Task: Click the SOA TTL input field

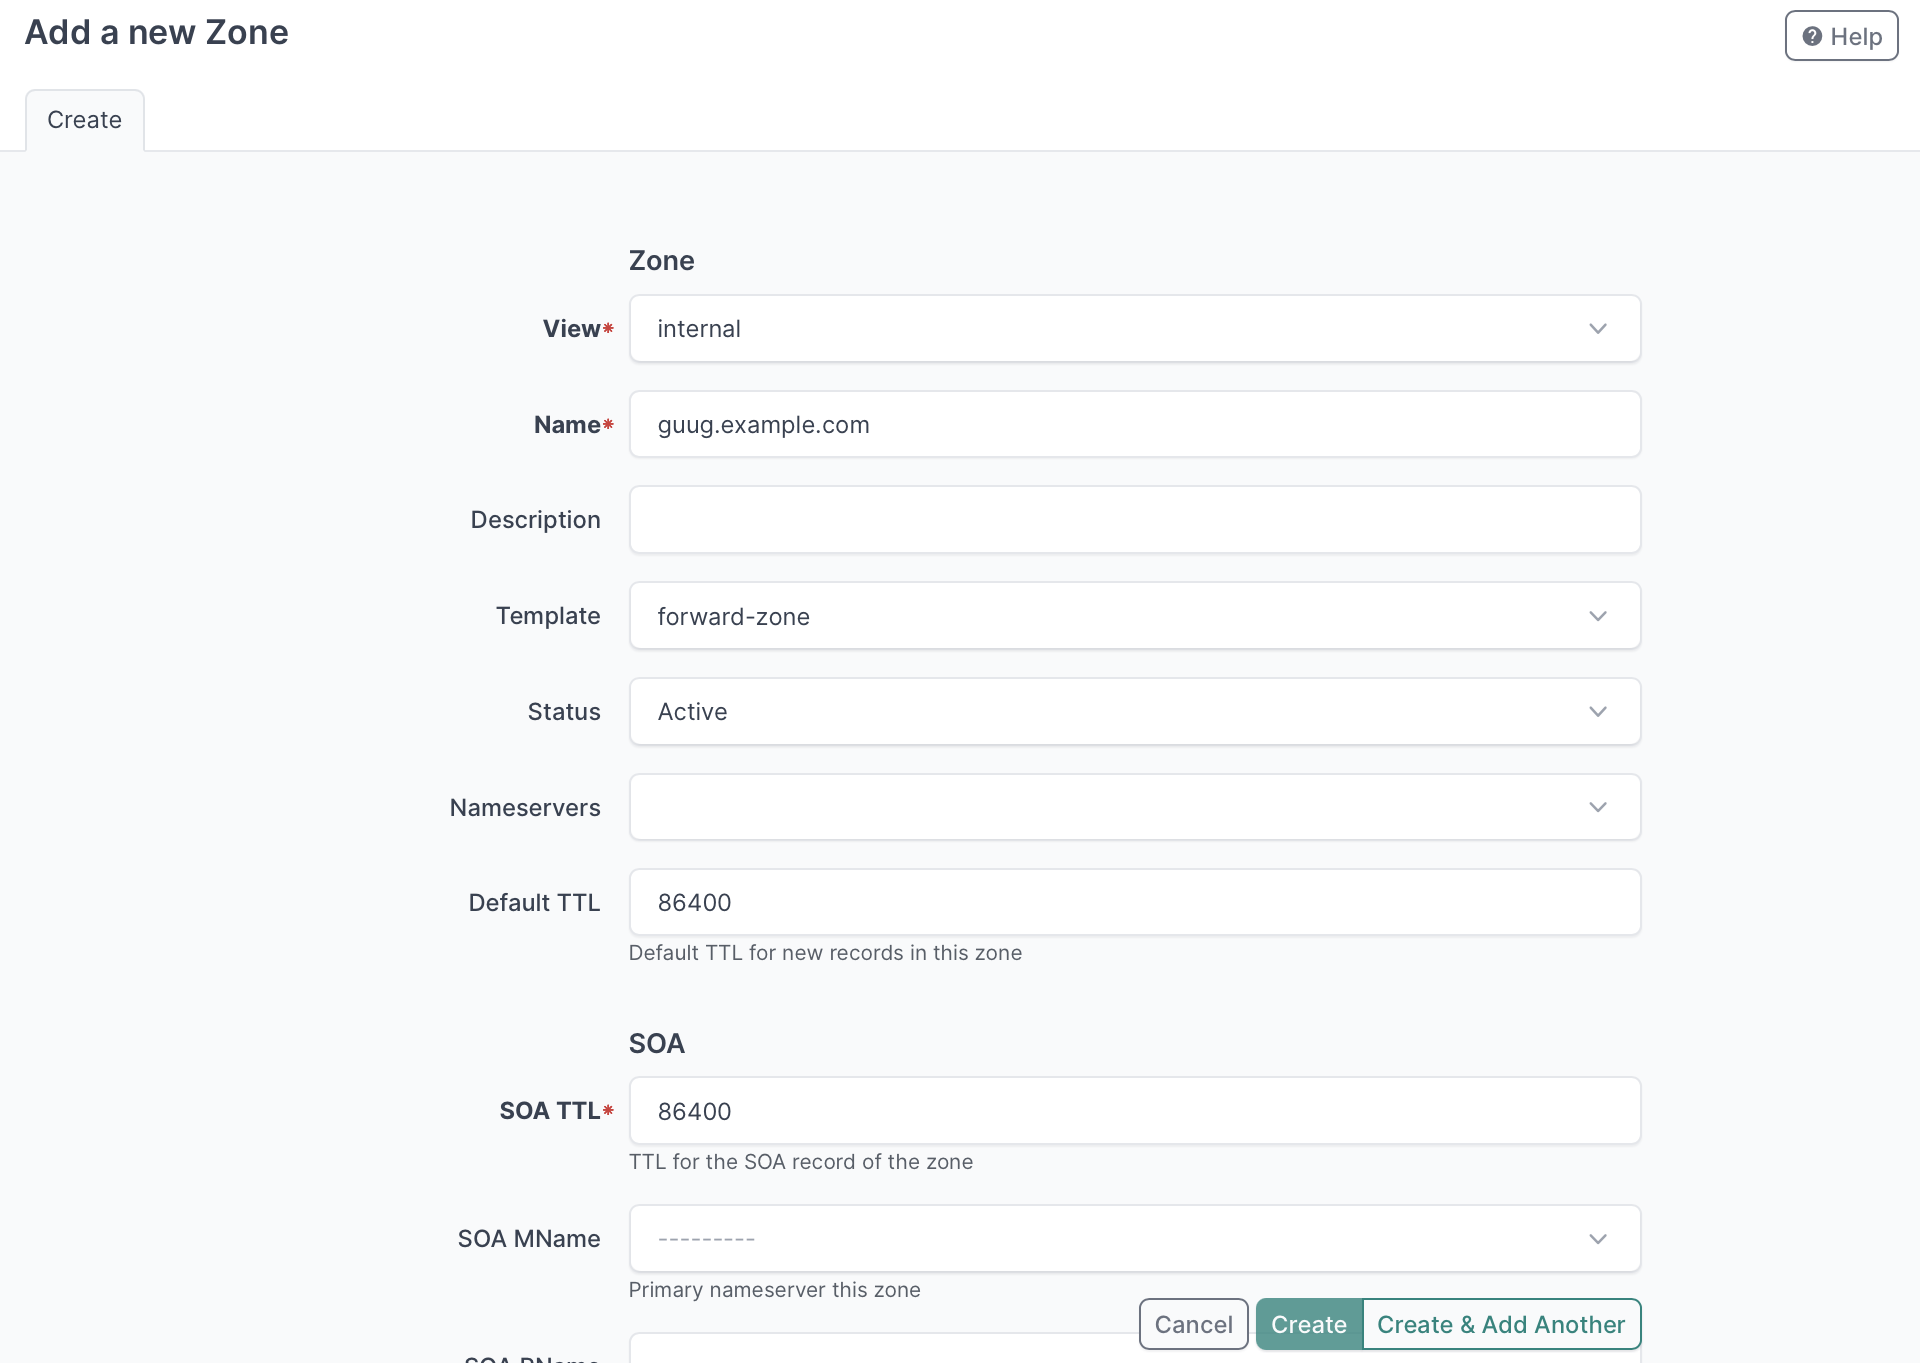Action: [1134, 1111]
